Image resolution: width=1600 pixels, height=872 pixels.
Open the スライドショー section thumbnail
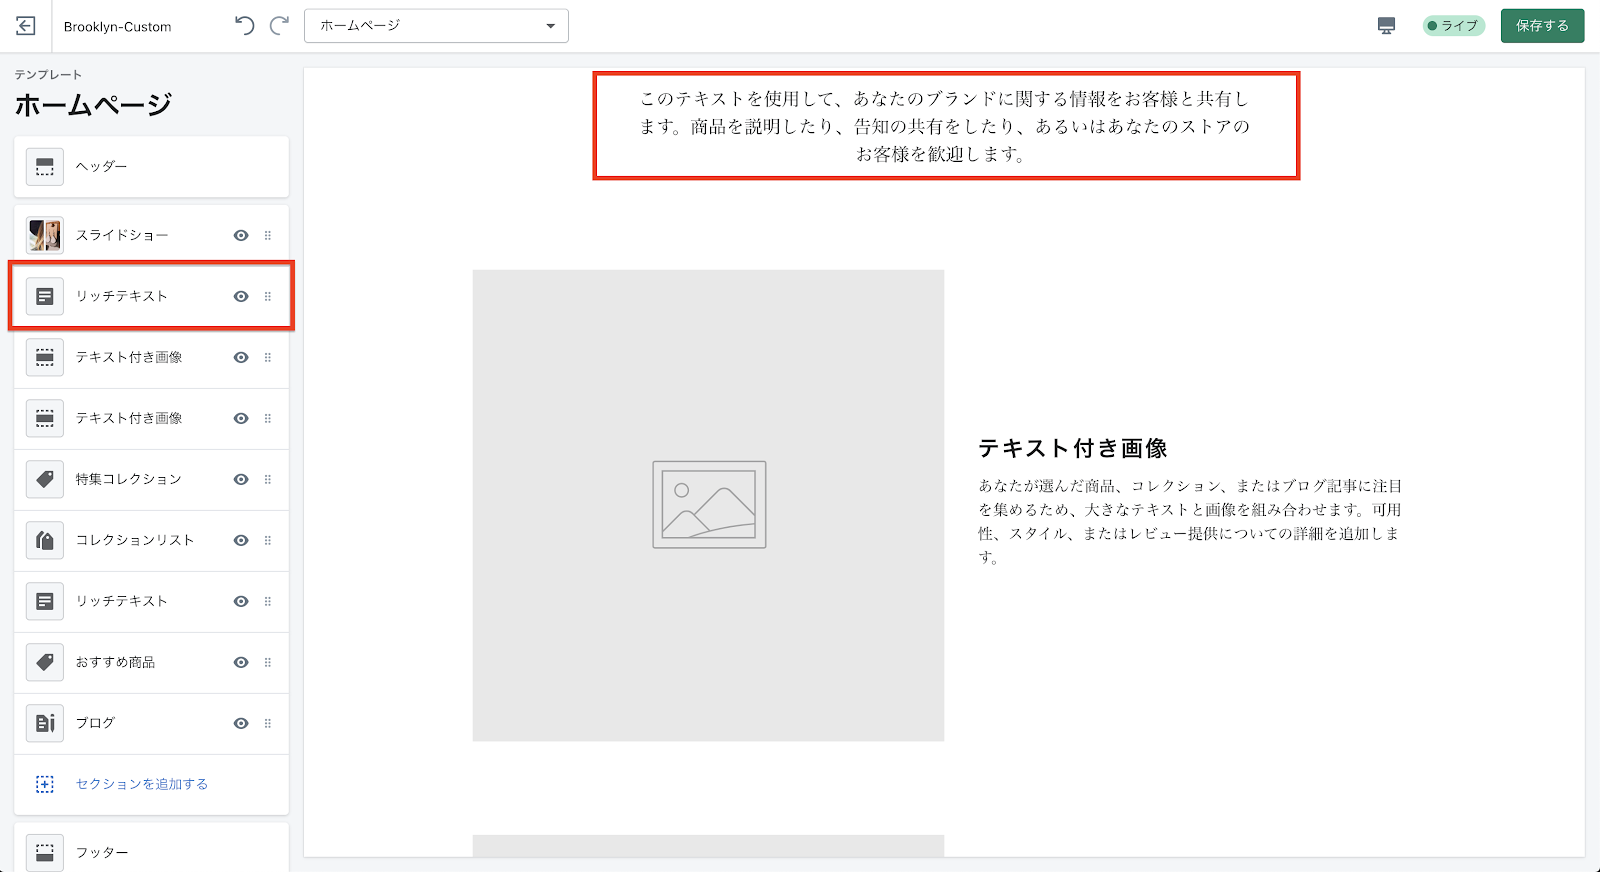click(45, 235)
